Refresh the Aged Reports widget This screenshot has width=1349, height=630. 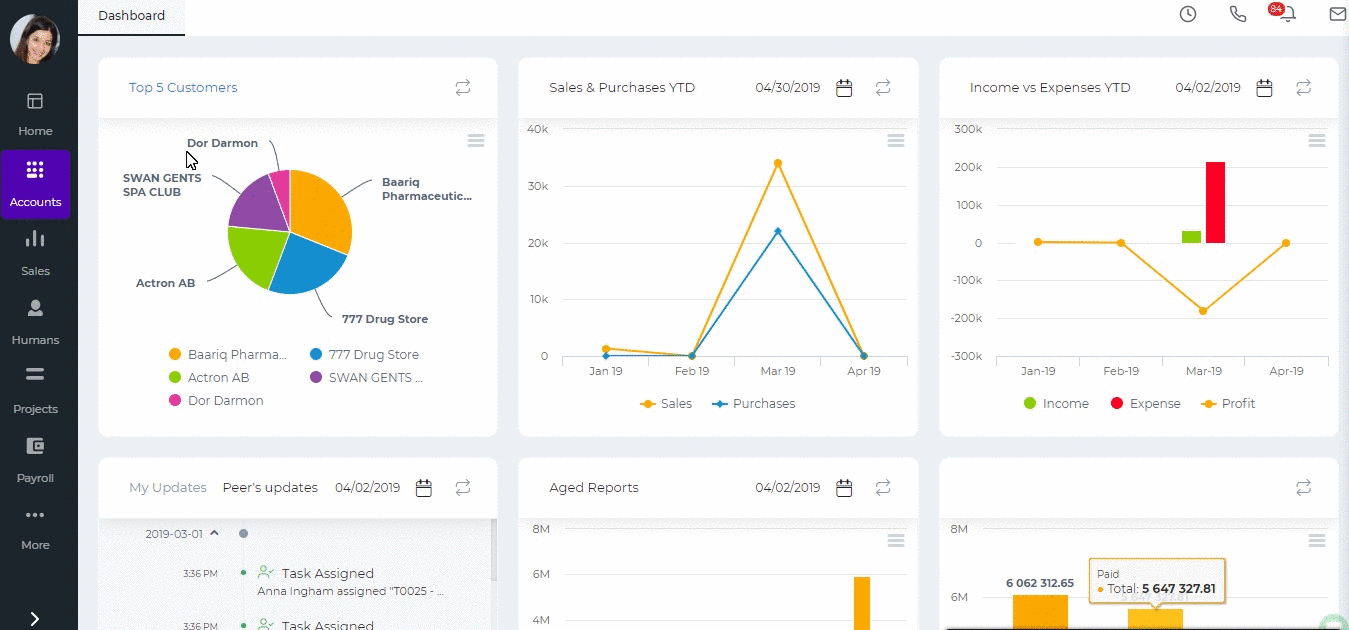[x=883, y=488]
